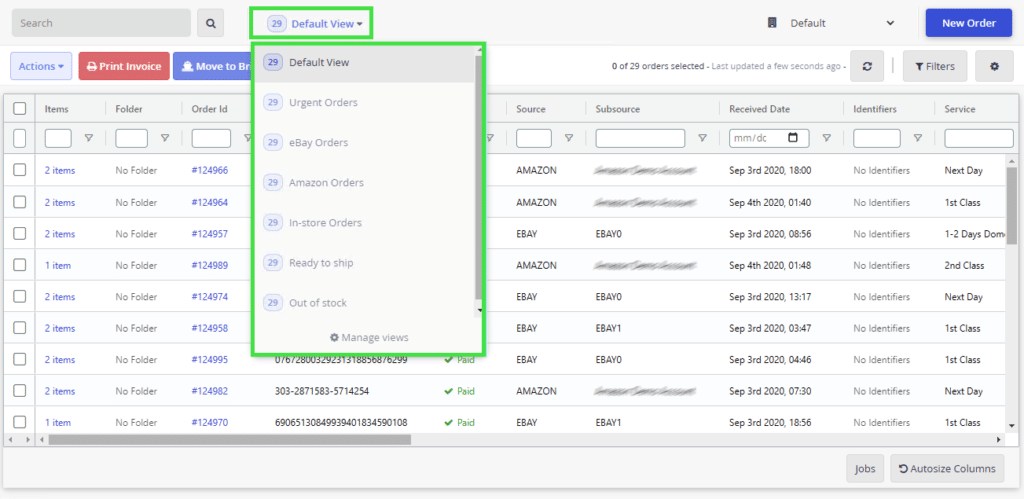The width and height of the screenshot is (1024, 499).
Task: Click the grid vertical scrollbar thumb
Action: pos(1012,204)
